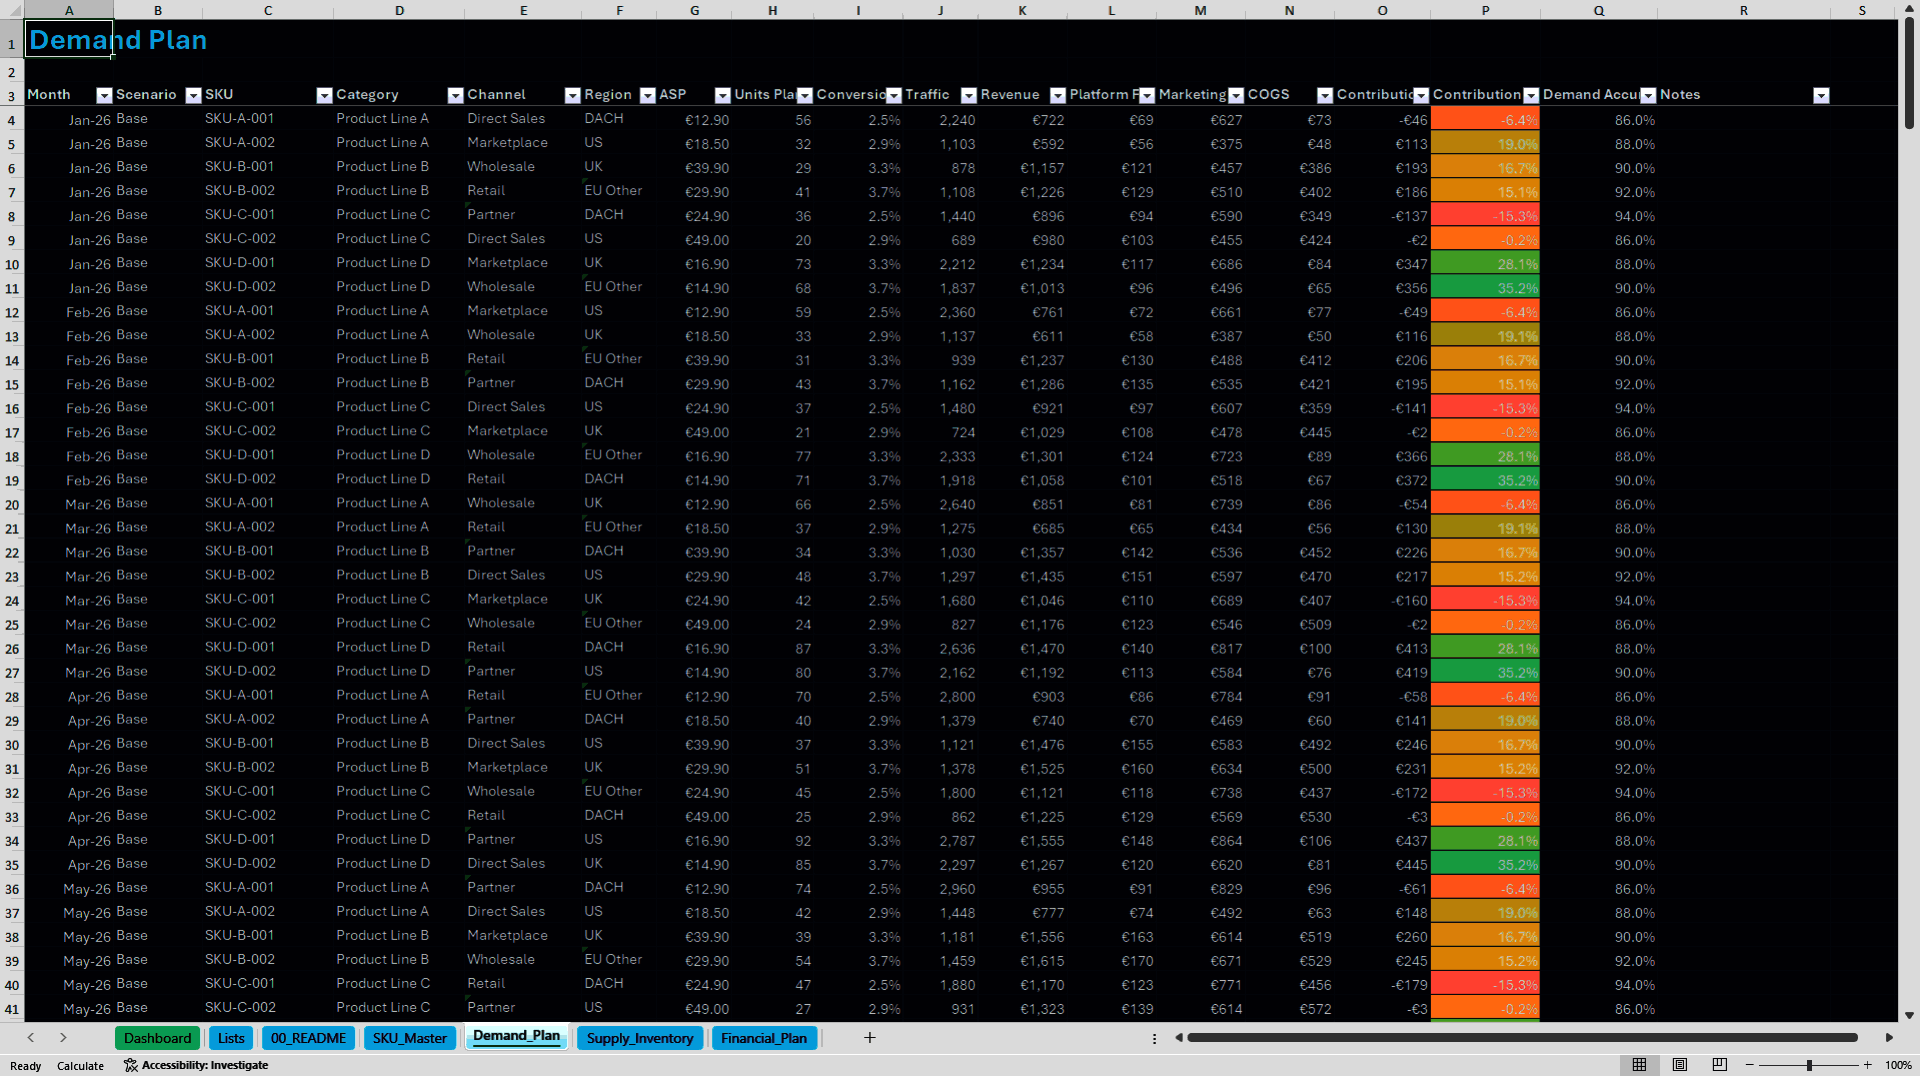Select the Demand_Plan sheet tab
1920x1076 pixels.
coord(516,1036)
